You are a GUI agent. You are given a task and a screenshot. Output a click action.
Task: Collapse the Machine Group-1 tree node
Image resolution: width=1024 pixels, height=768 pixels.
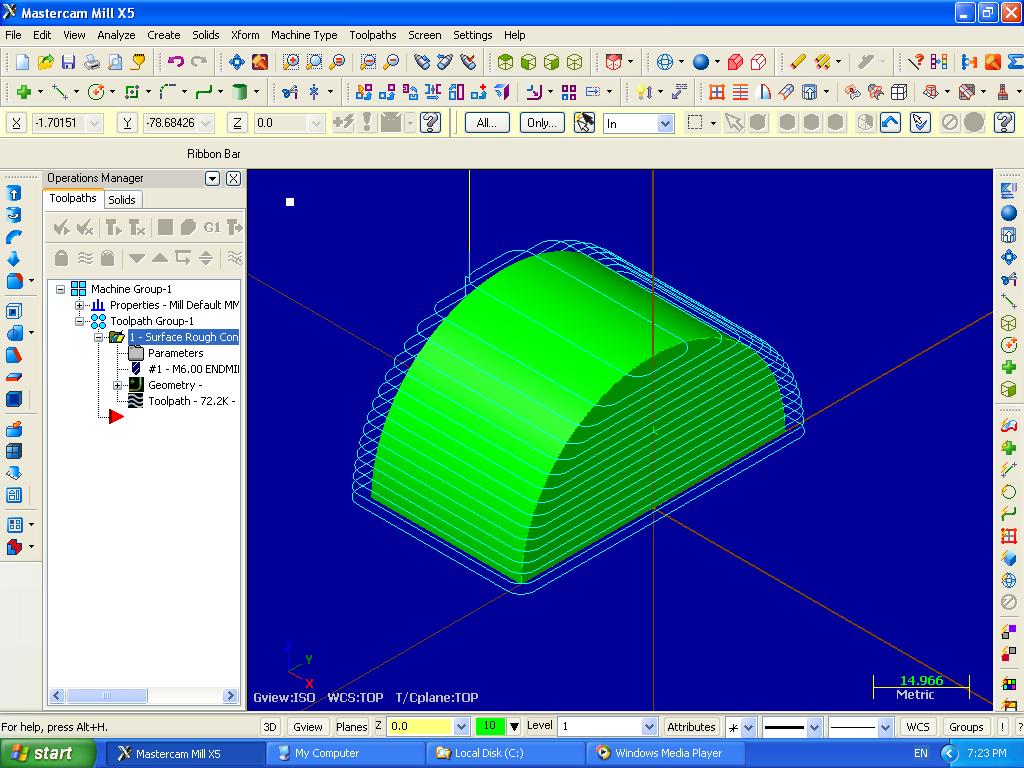pos(61,289)
